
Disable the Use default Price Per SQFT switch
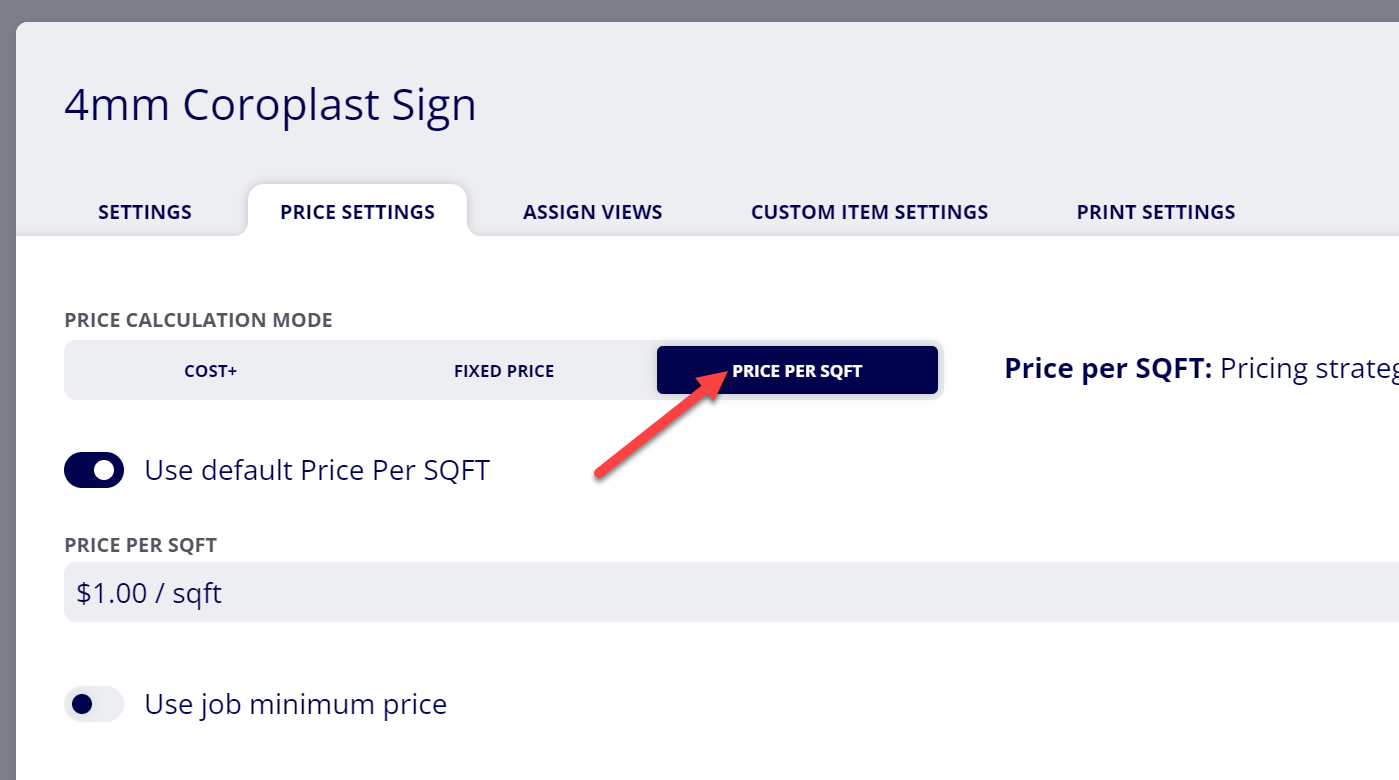click(94, 470)
